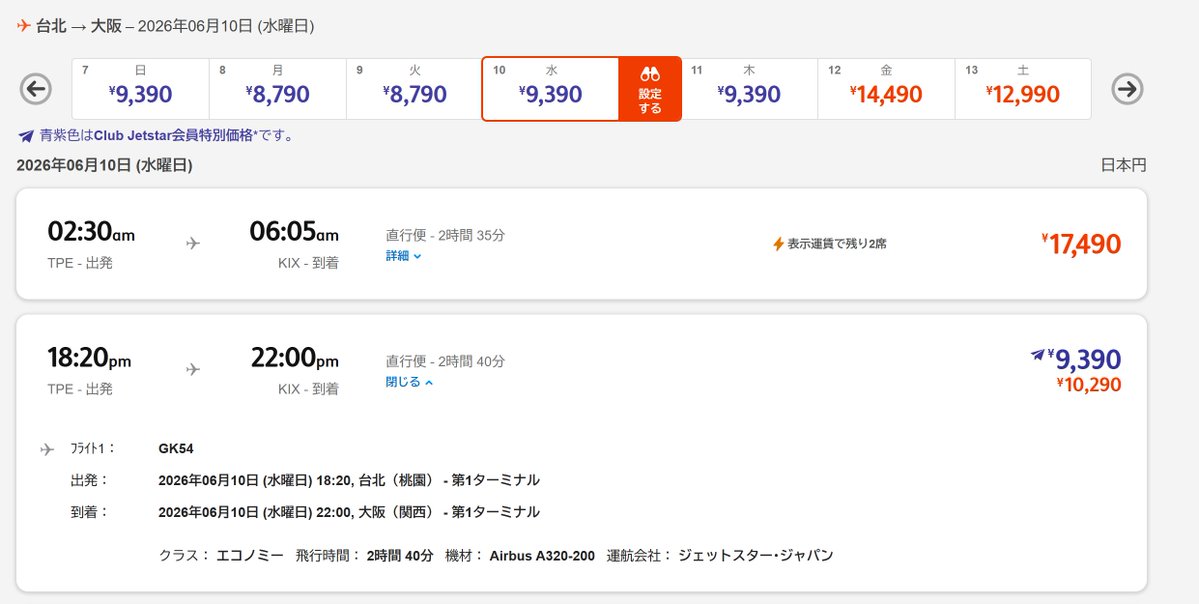Click 直行便 - 2時間 35分 text
Image resolution: width=1199 pixels, height=604 pixels.
click(445, 235)
